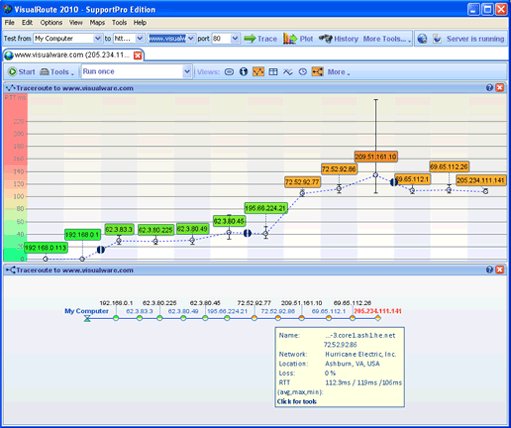The image size is (511, 428).
Task: Expand the More Tools menu
Action: pos(387,39)
